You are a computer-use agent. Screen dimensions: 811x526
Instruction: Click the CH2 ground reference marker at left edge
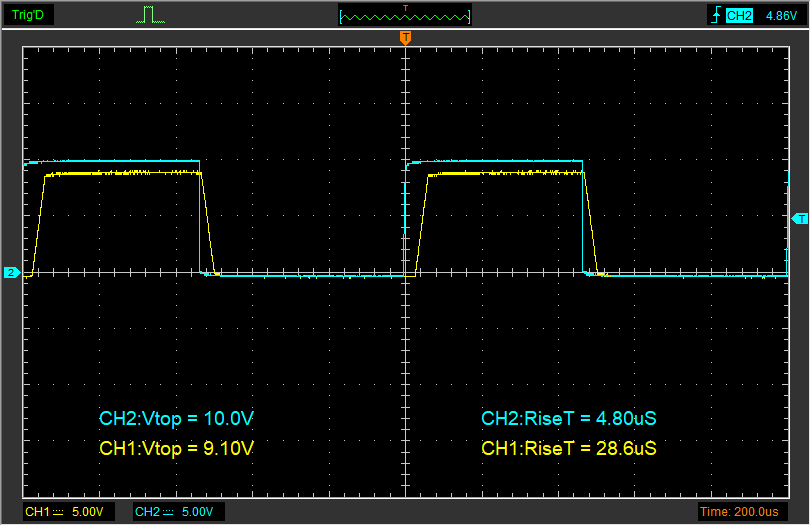tap(12, 273)
